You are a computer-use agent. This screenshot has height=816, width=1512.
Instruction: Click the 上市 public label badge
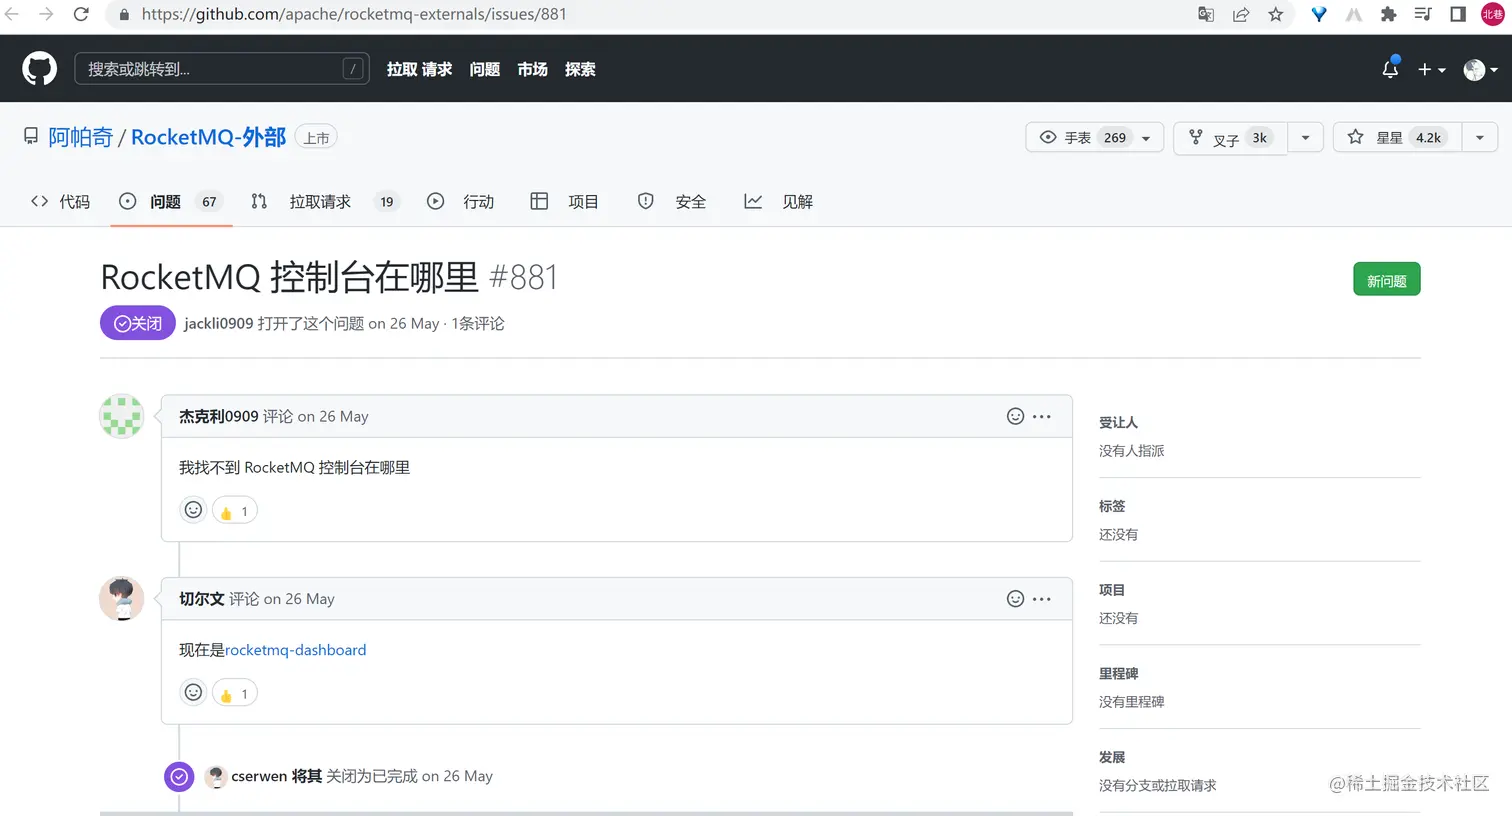click(316, 138)
